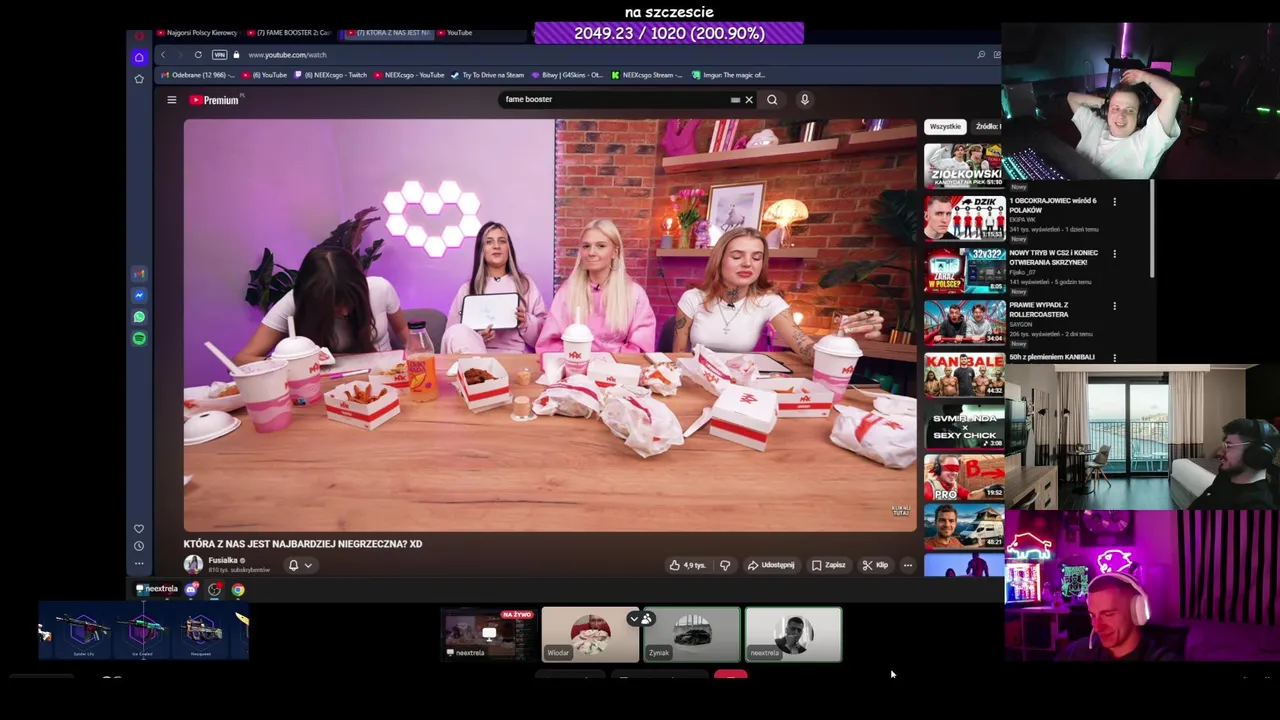Open 'NOWY TRYB W CS2' video title

click(1053, 258)
